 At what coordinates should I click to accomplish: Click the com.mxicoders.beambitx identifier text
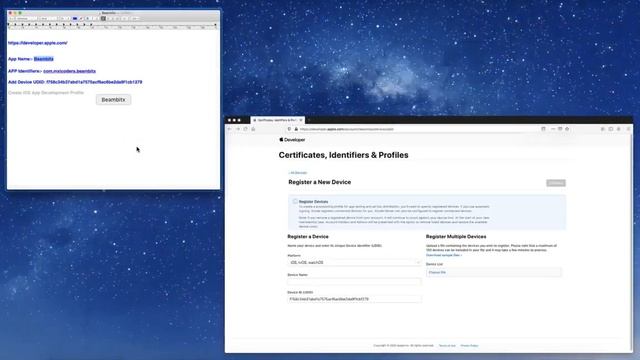pos(69,71)
